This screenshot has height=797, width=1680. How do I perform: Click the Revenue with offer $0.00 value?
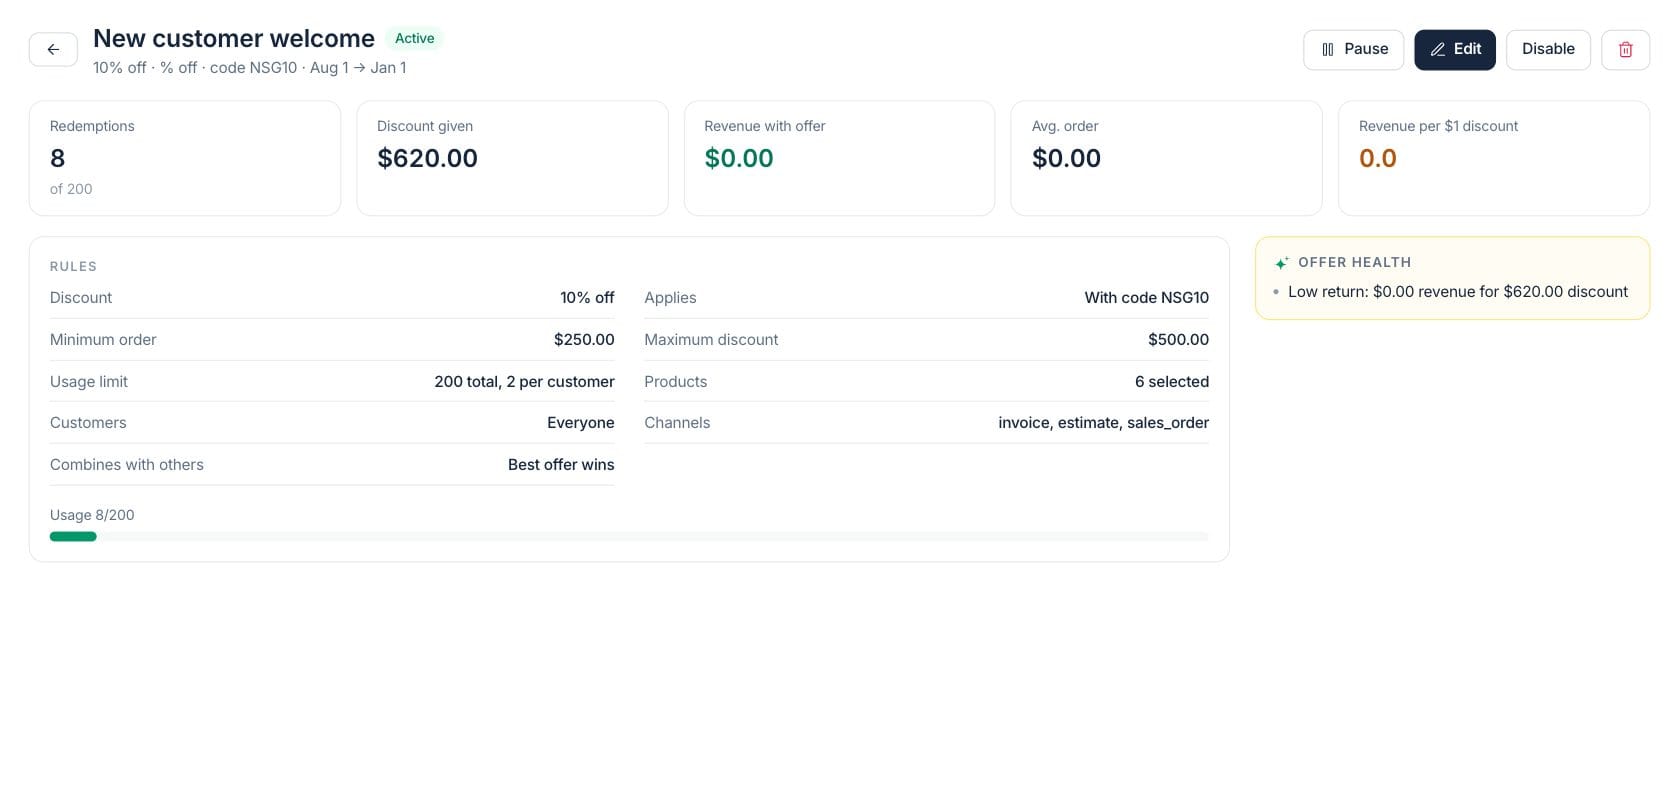pos(739,158)
